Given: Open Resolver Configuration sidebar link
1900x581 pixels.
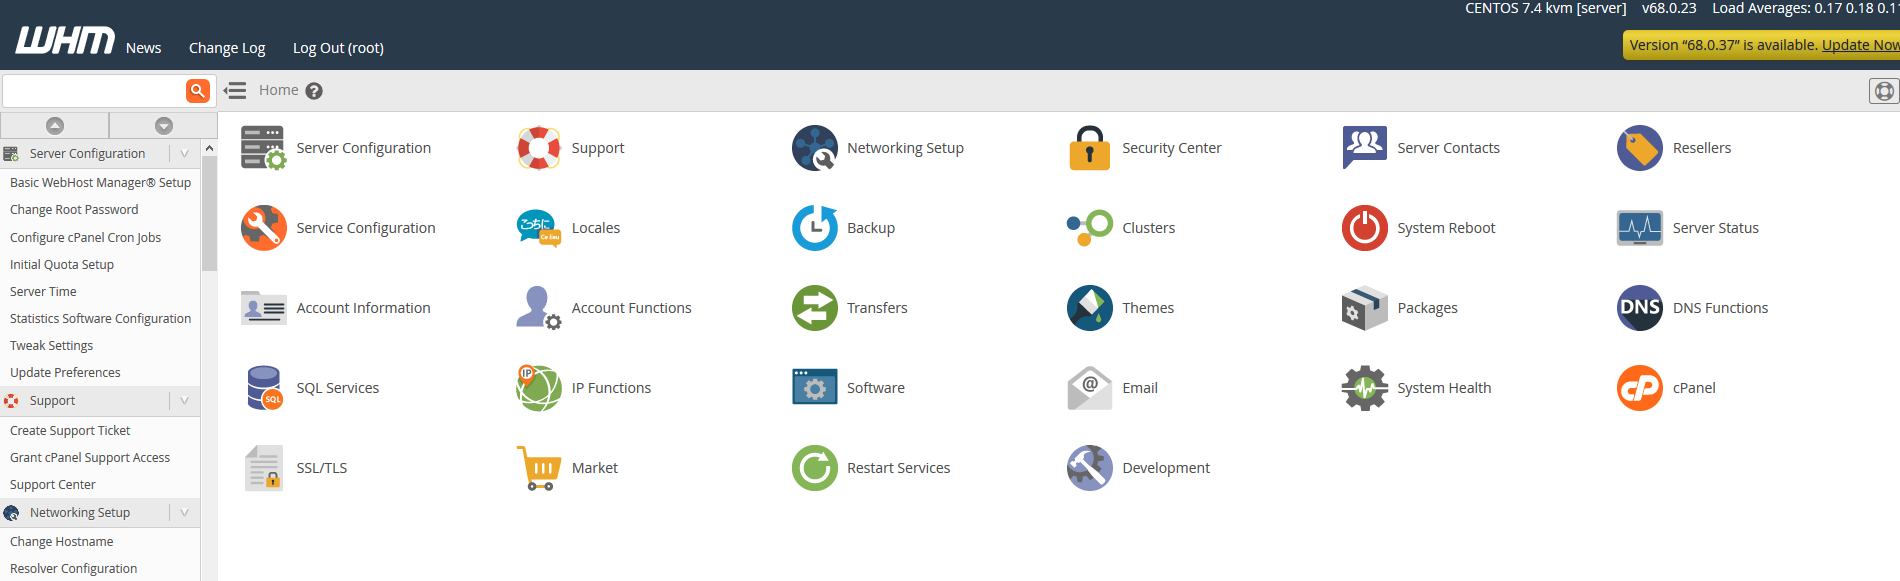Looking at the screenshot, I should pyautogui.click(x=74, y=569).
